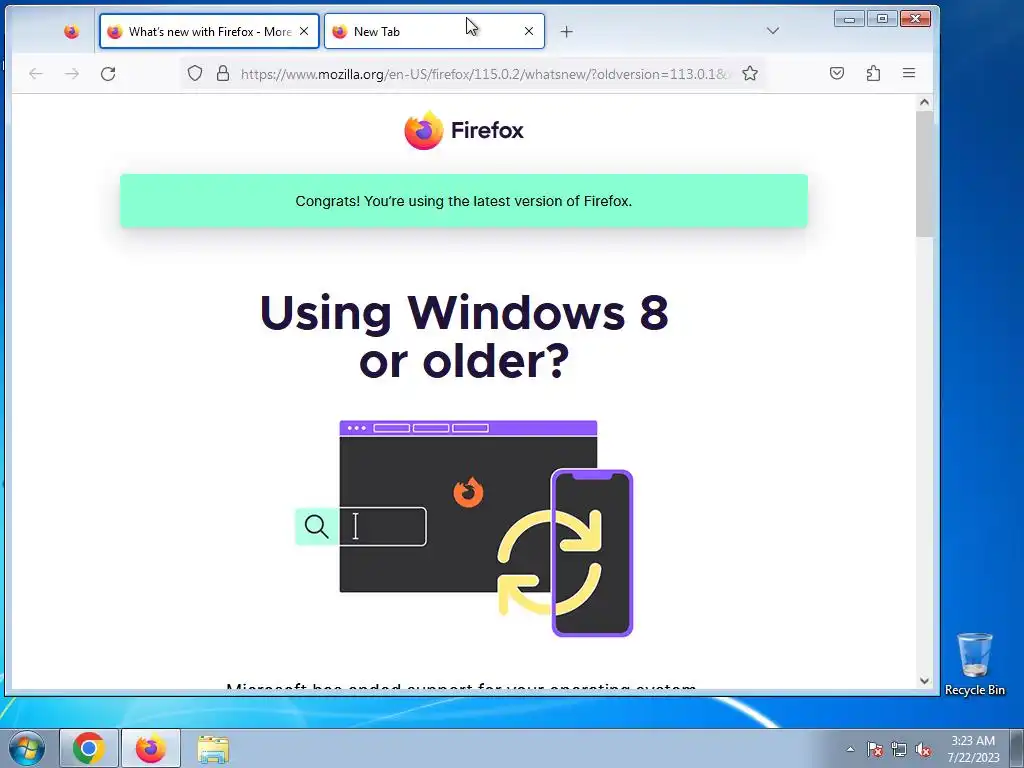Click the vertical scrollbar thumb
The height and width of the screenshot is (768, 1024).
(924, 174)
